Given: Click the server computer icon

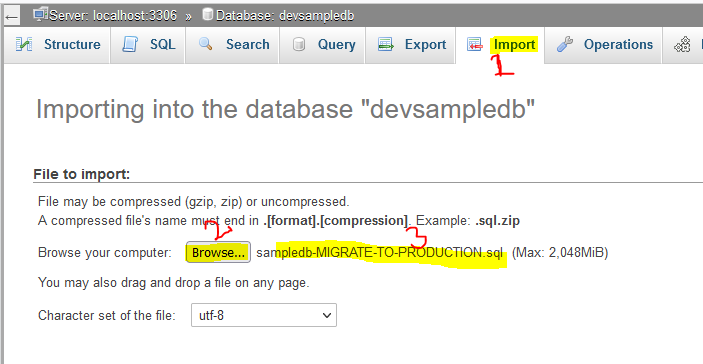Looking at the screenshot, I should pos(41,14).
